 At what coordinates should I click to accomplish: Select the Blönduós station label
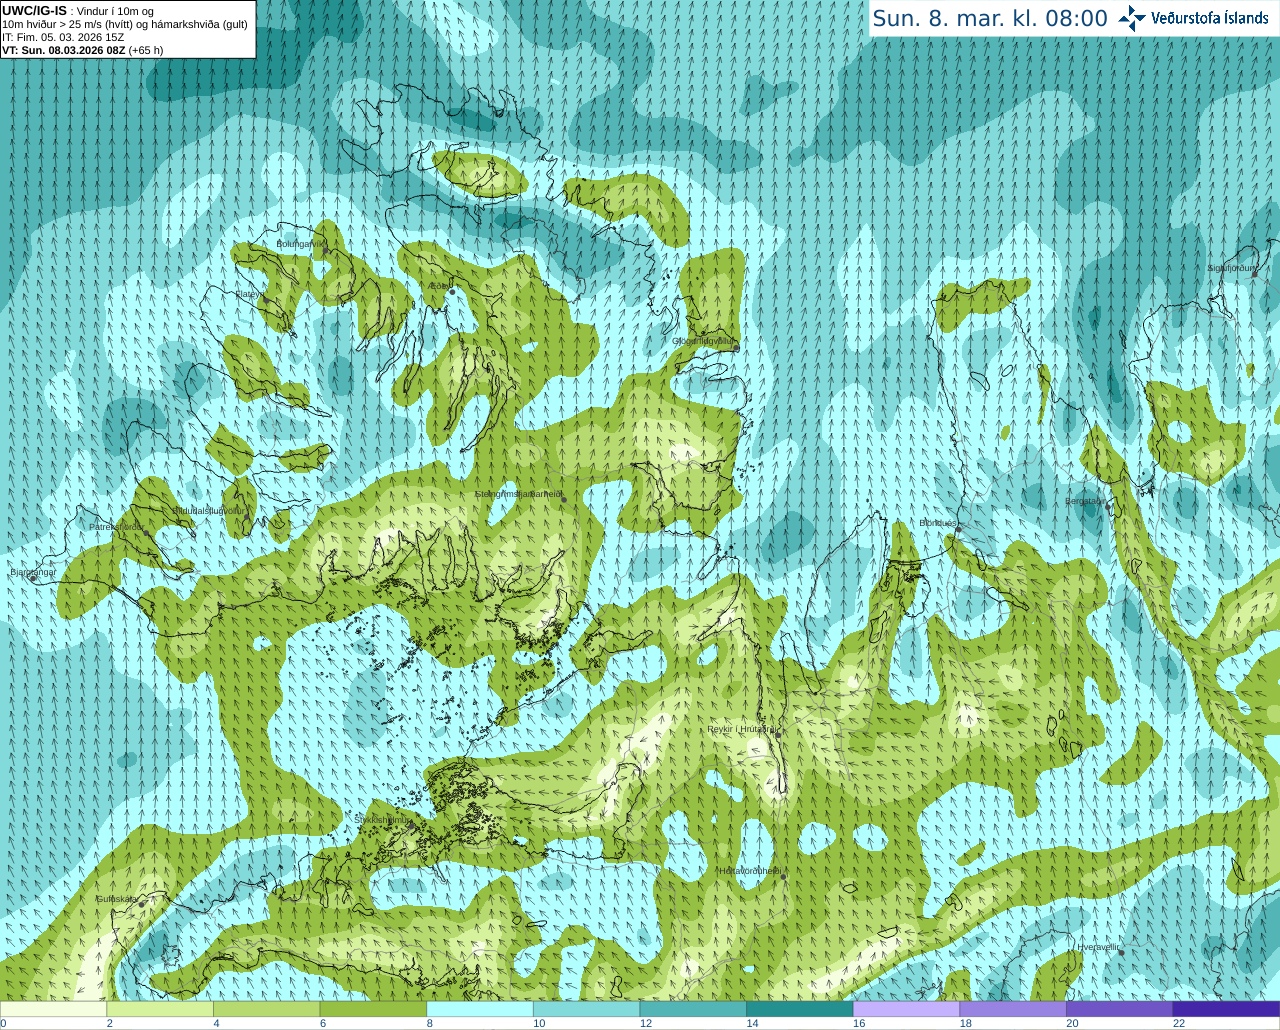click(938, 523)
